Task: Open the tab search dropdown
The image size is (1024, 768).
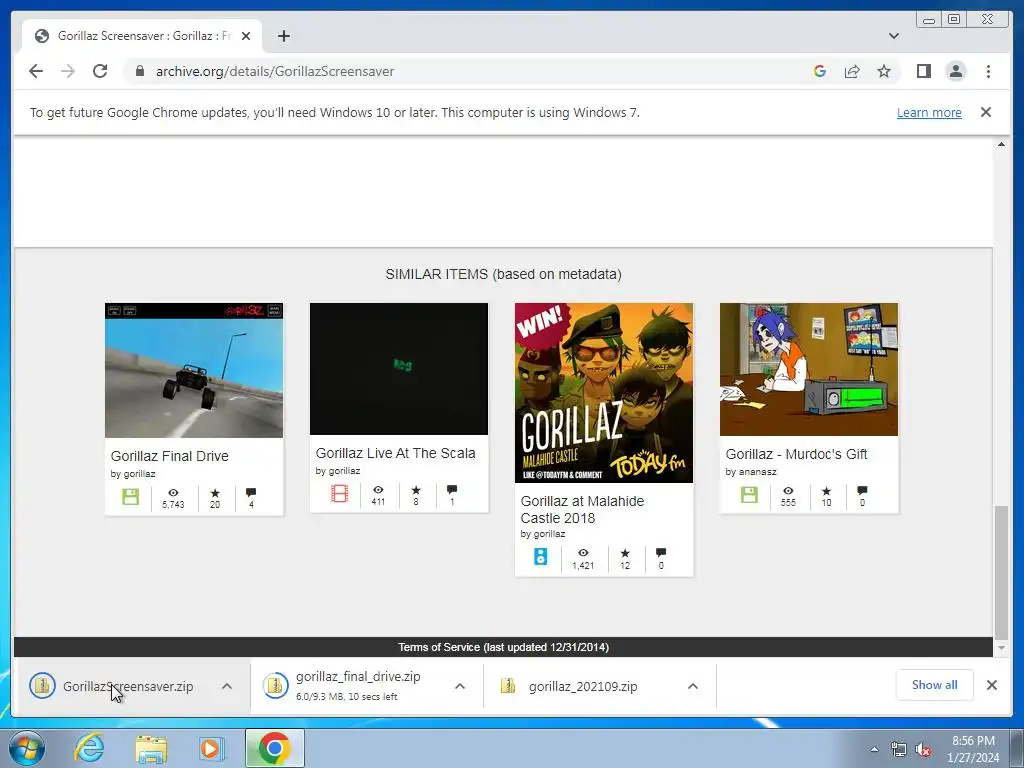Action: [893, 36]
